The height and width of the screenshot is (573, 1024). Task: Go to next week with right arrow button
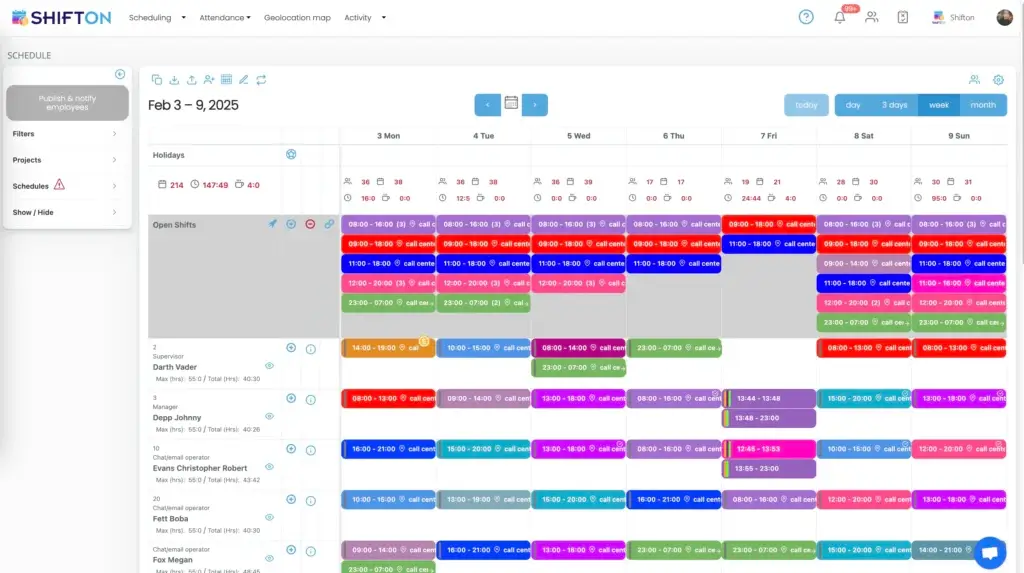tap(535, 104)
